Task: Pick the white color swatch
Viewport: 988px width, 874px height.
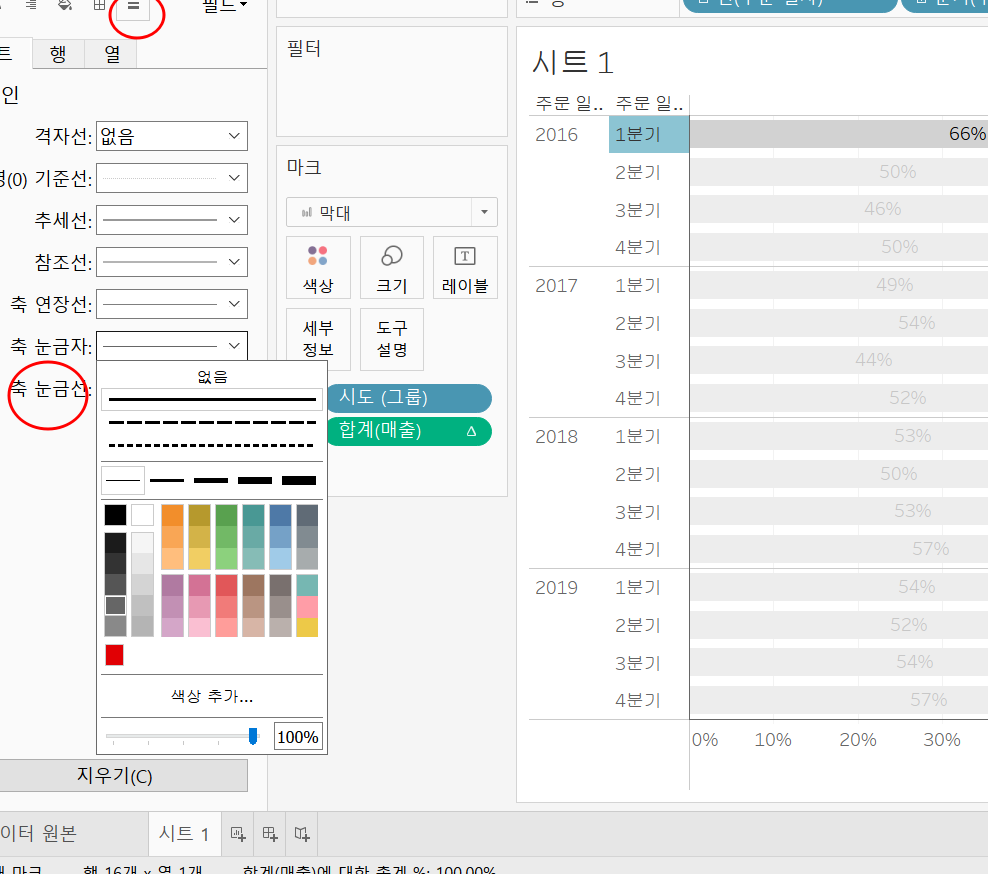Action: tap(142, 515)
